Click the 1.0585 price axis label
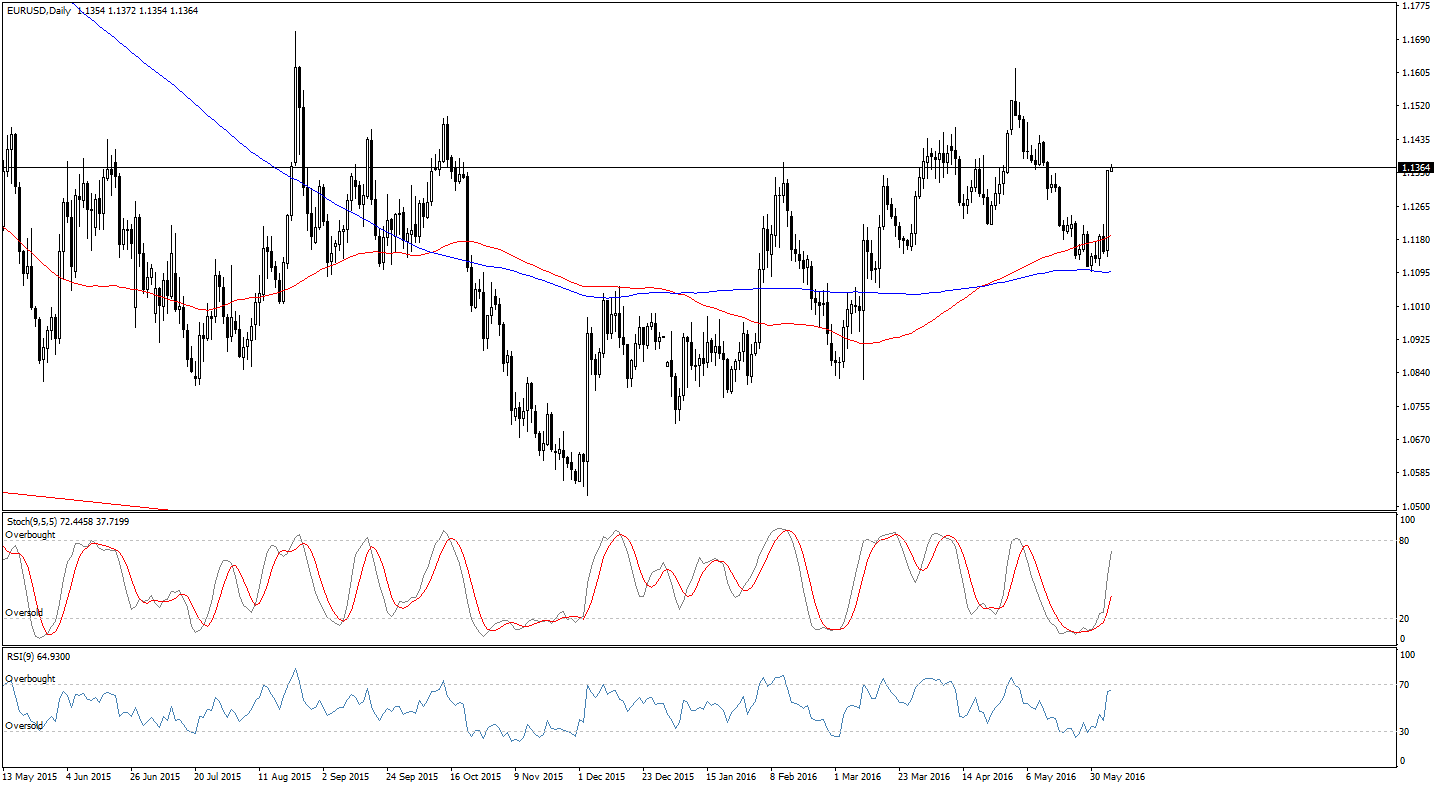Viewport: 1436px width, 788px height. 1414,473
